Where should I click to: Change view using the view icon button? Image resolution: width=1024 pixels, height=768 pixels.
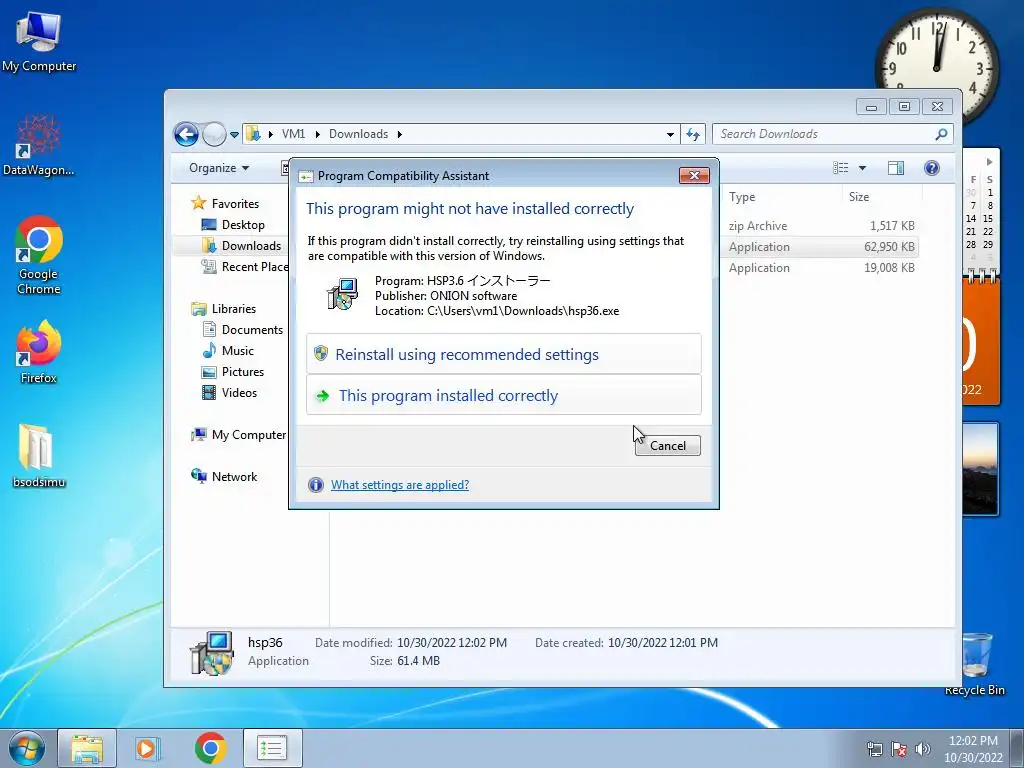(840, 168)
